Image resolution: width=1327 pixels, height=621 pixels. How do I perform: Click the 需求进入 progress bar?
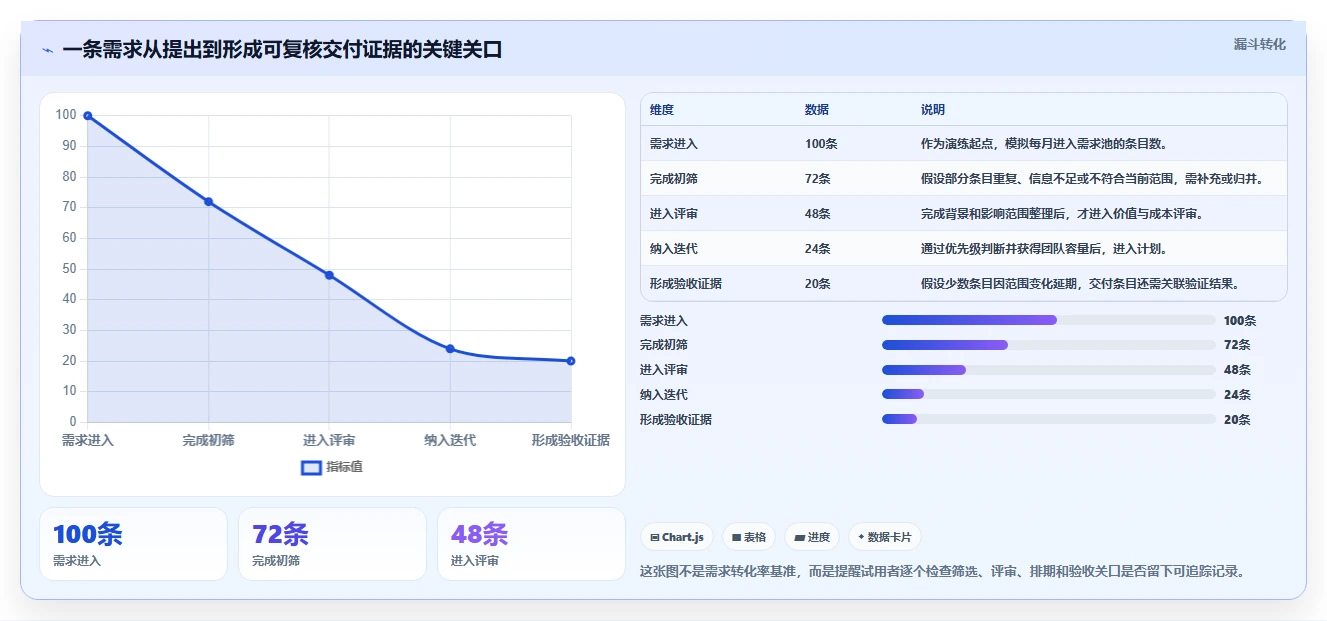click(x=1049, y=320)
